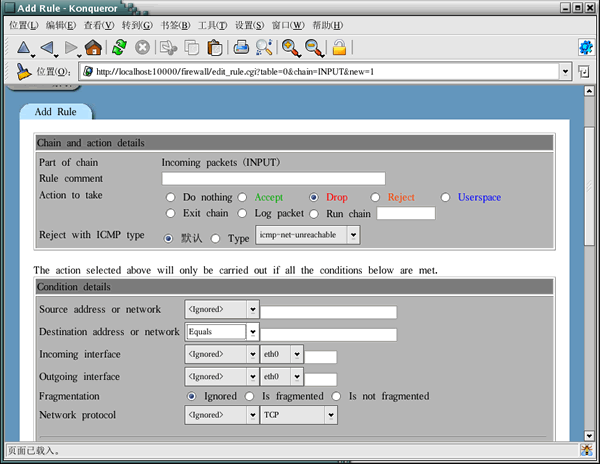Viewport: 600px width, 464px height.
Task: Open Destination address Equals dropdown
Action: pos(222,332)
